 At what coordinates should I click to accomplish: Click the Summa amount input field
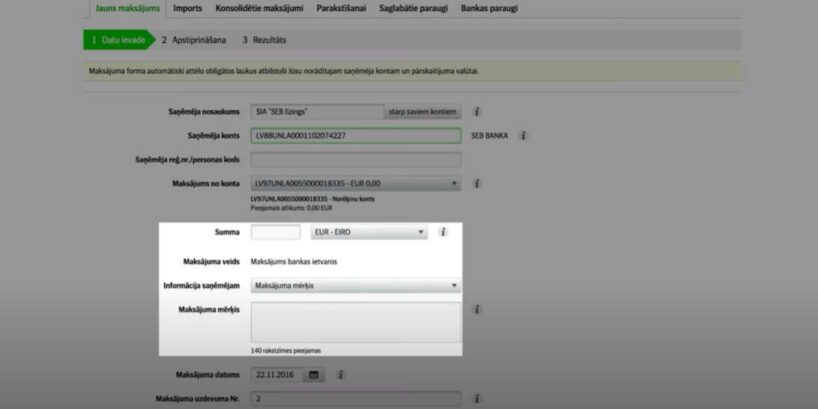pyautogui.click(x=276, y=232)
